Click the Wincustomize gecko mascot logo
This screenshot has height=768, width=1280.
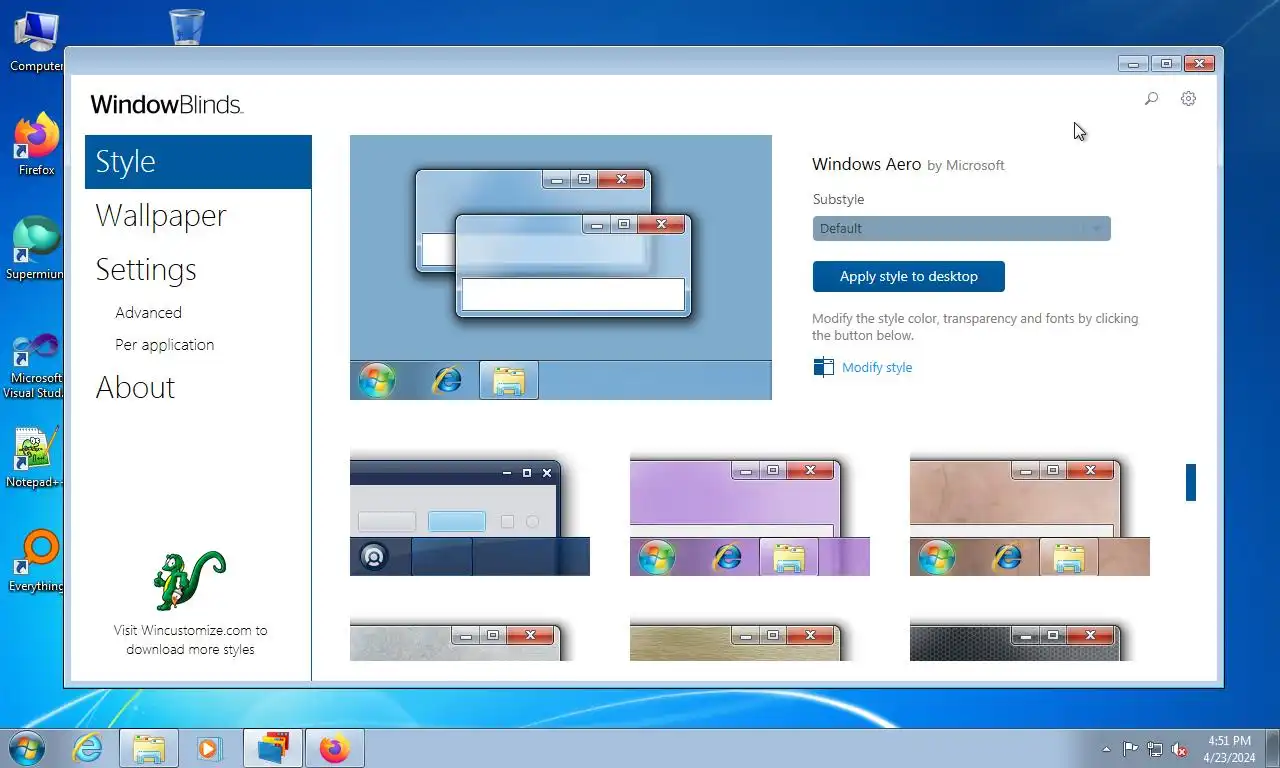(x=190, y=581)
